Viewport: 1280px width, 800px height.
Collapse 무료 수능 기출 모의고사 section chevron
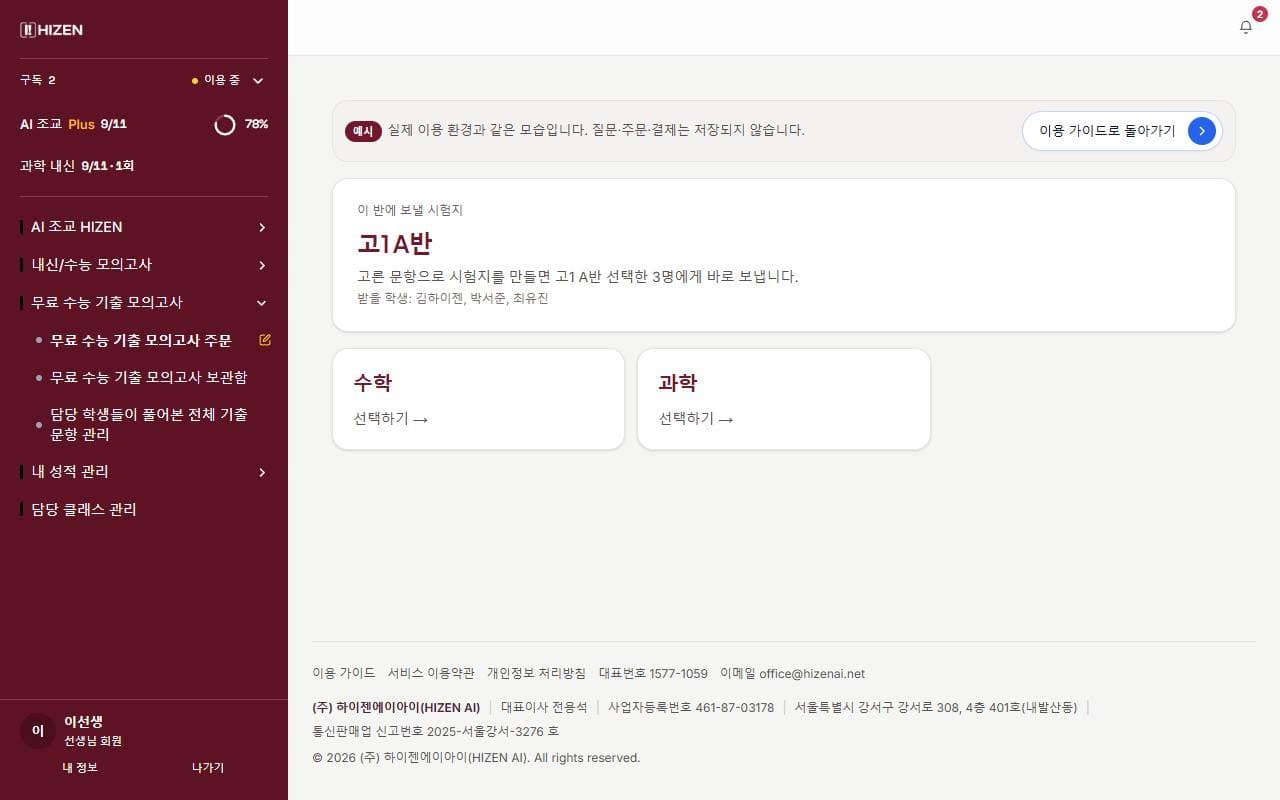[262, 303]
